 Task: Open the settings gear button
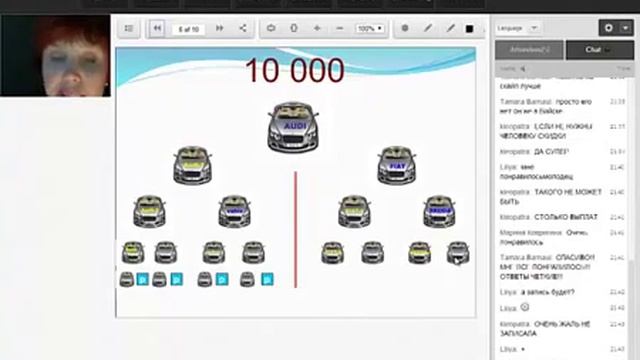point(609,28)
